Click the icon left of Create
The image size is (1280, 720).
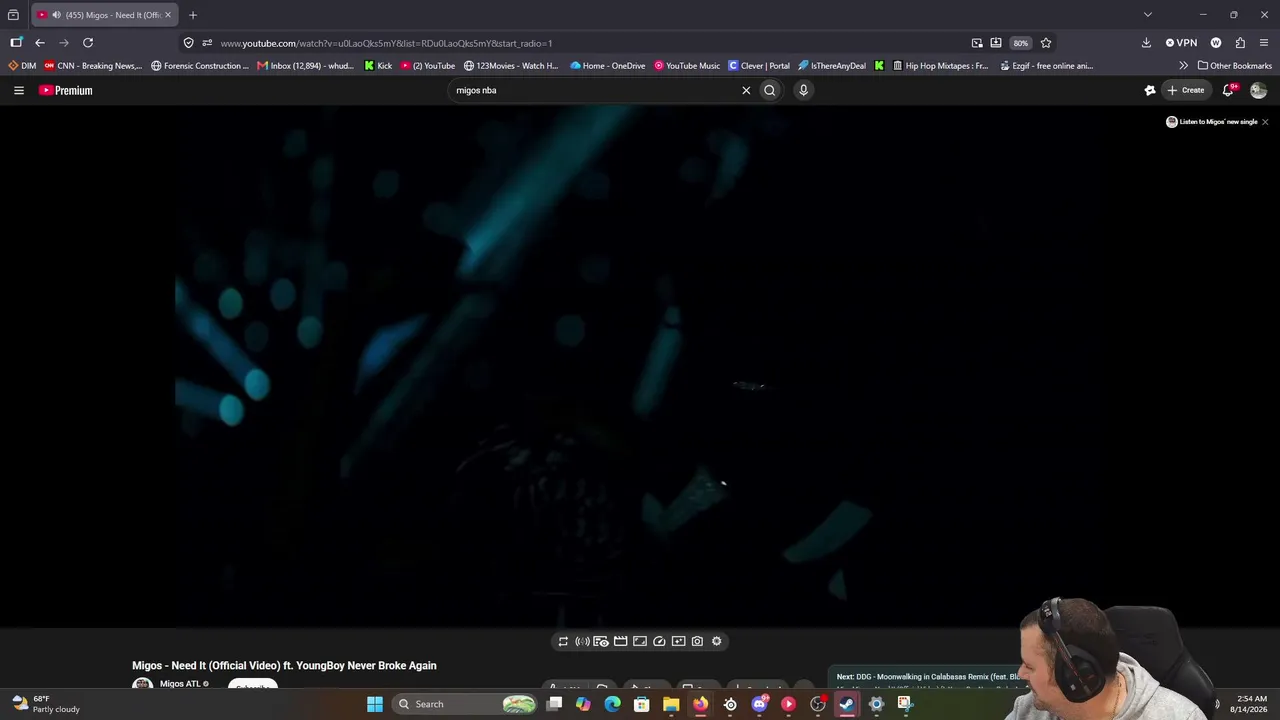pyautogui.click(x=1150, y=90)
